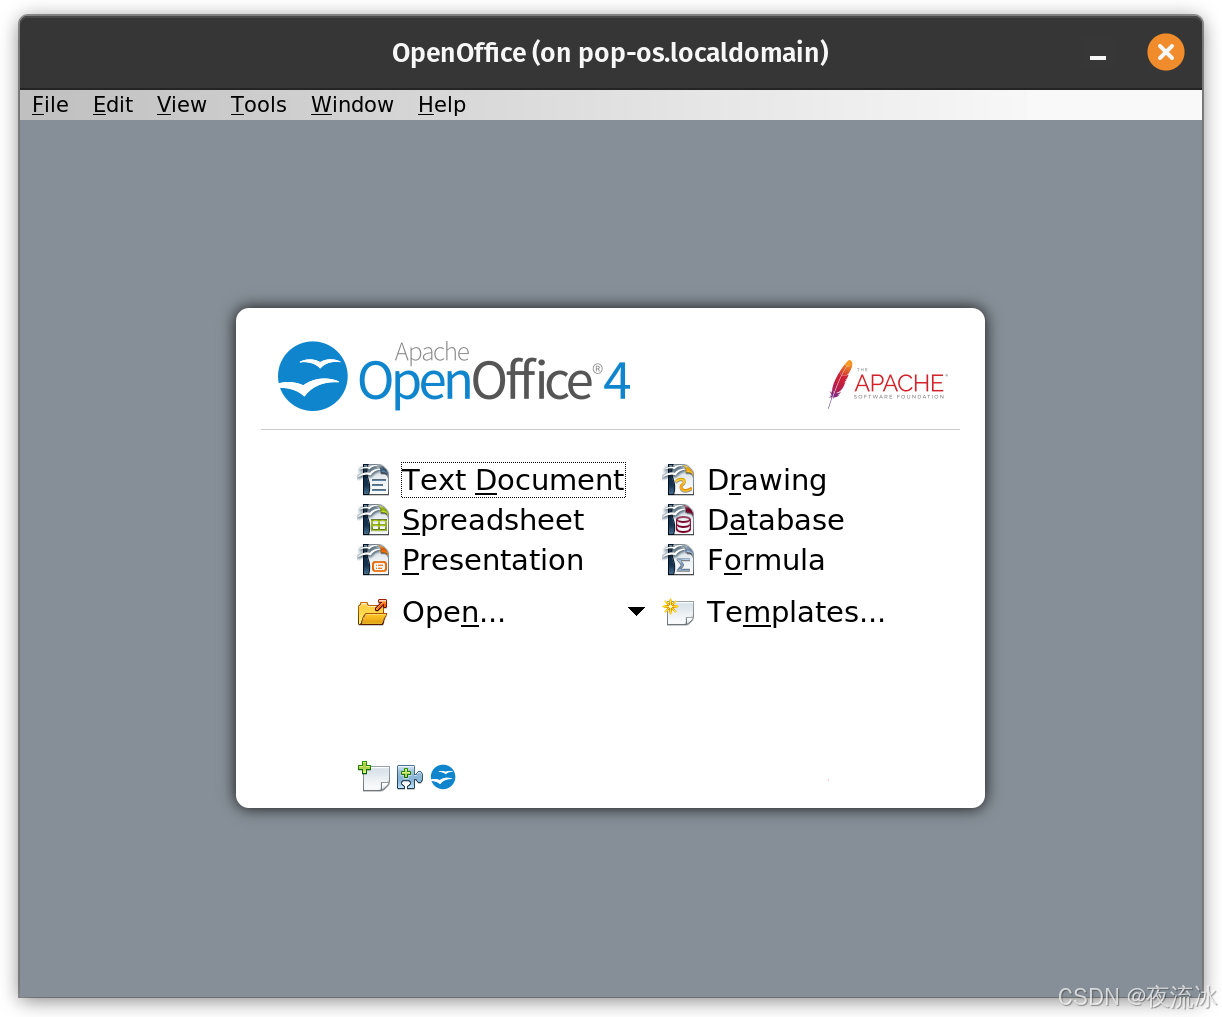
Task: Open the File menu
Action: point(50,105)
